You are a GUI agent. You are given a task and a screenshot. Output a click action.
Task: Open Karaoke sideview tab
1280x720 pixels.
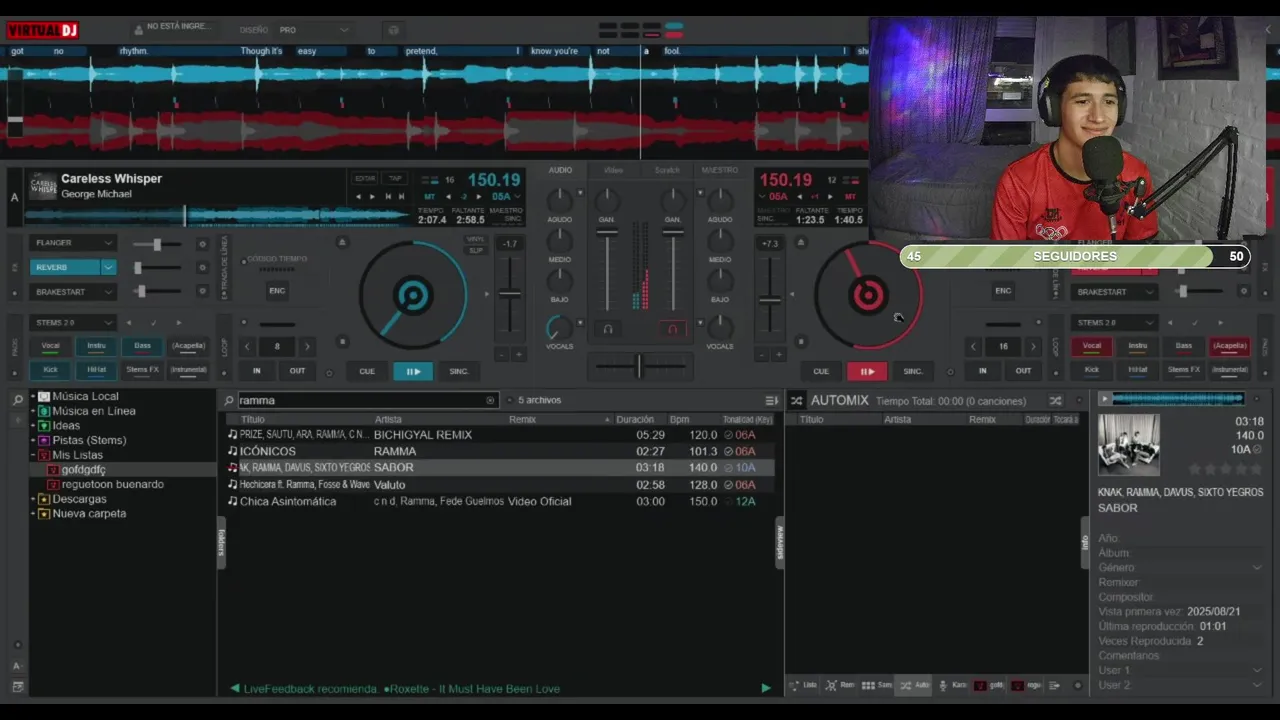click(952, 685)
